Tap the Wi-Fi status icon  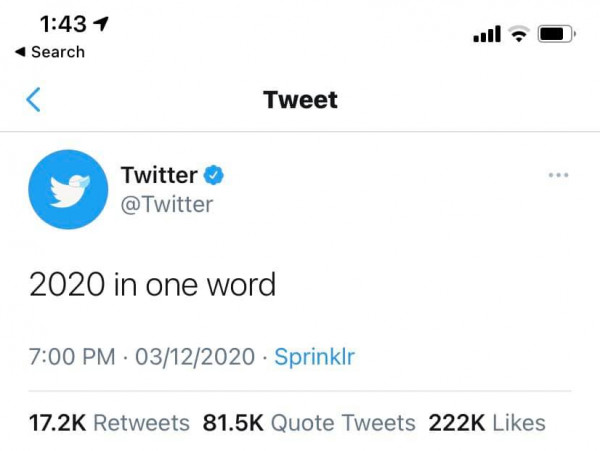click(518, 34)
